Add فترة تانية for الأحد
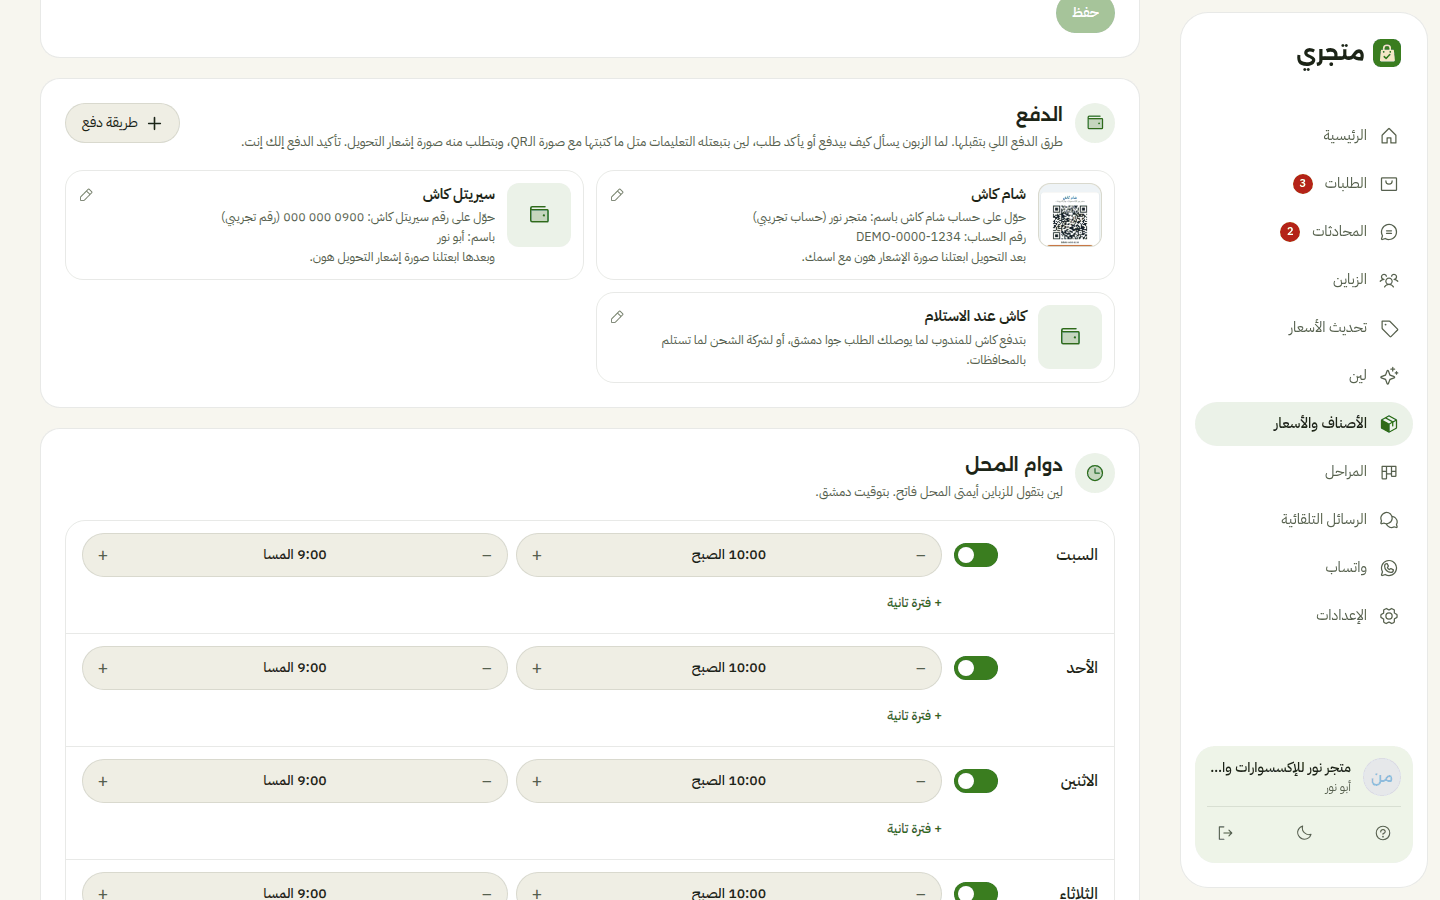This screenshot has height=900, width=1440. point(914,716)
